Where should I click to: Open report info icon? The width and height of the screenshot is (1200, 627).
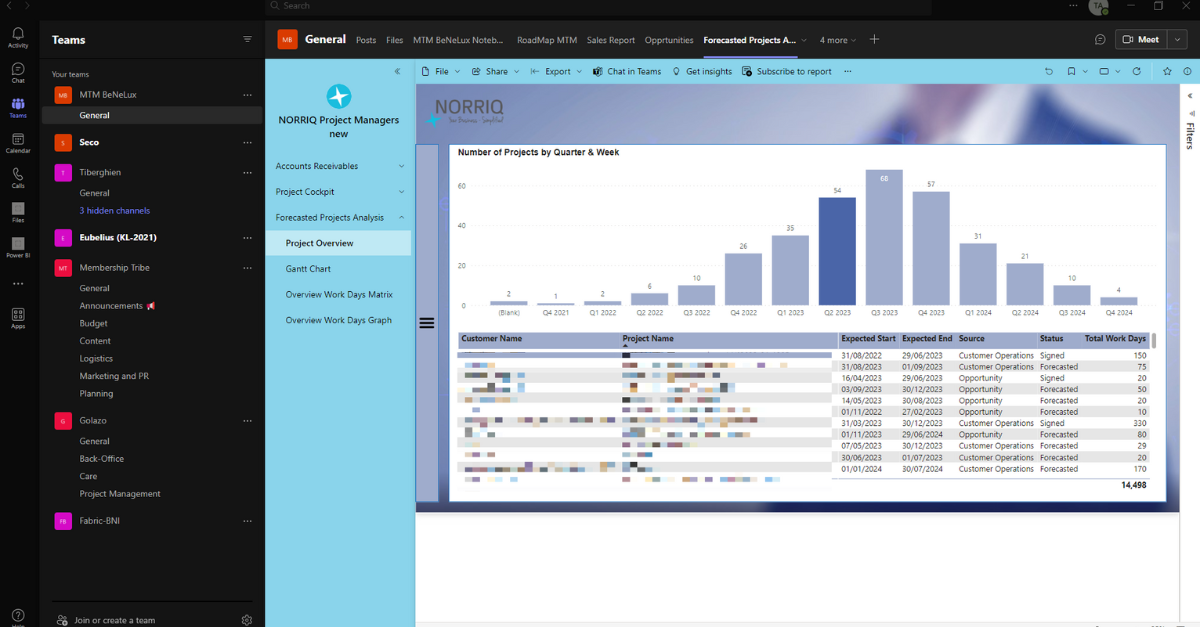click(x=1187, y=72)
